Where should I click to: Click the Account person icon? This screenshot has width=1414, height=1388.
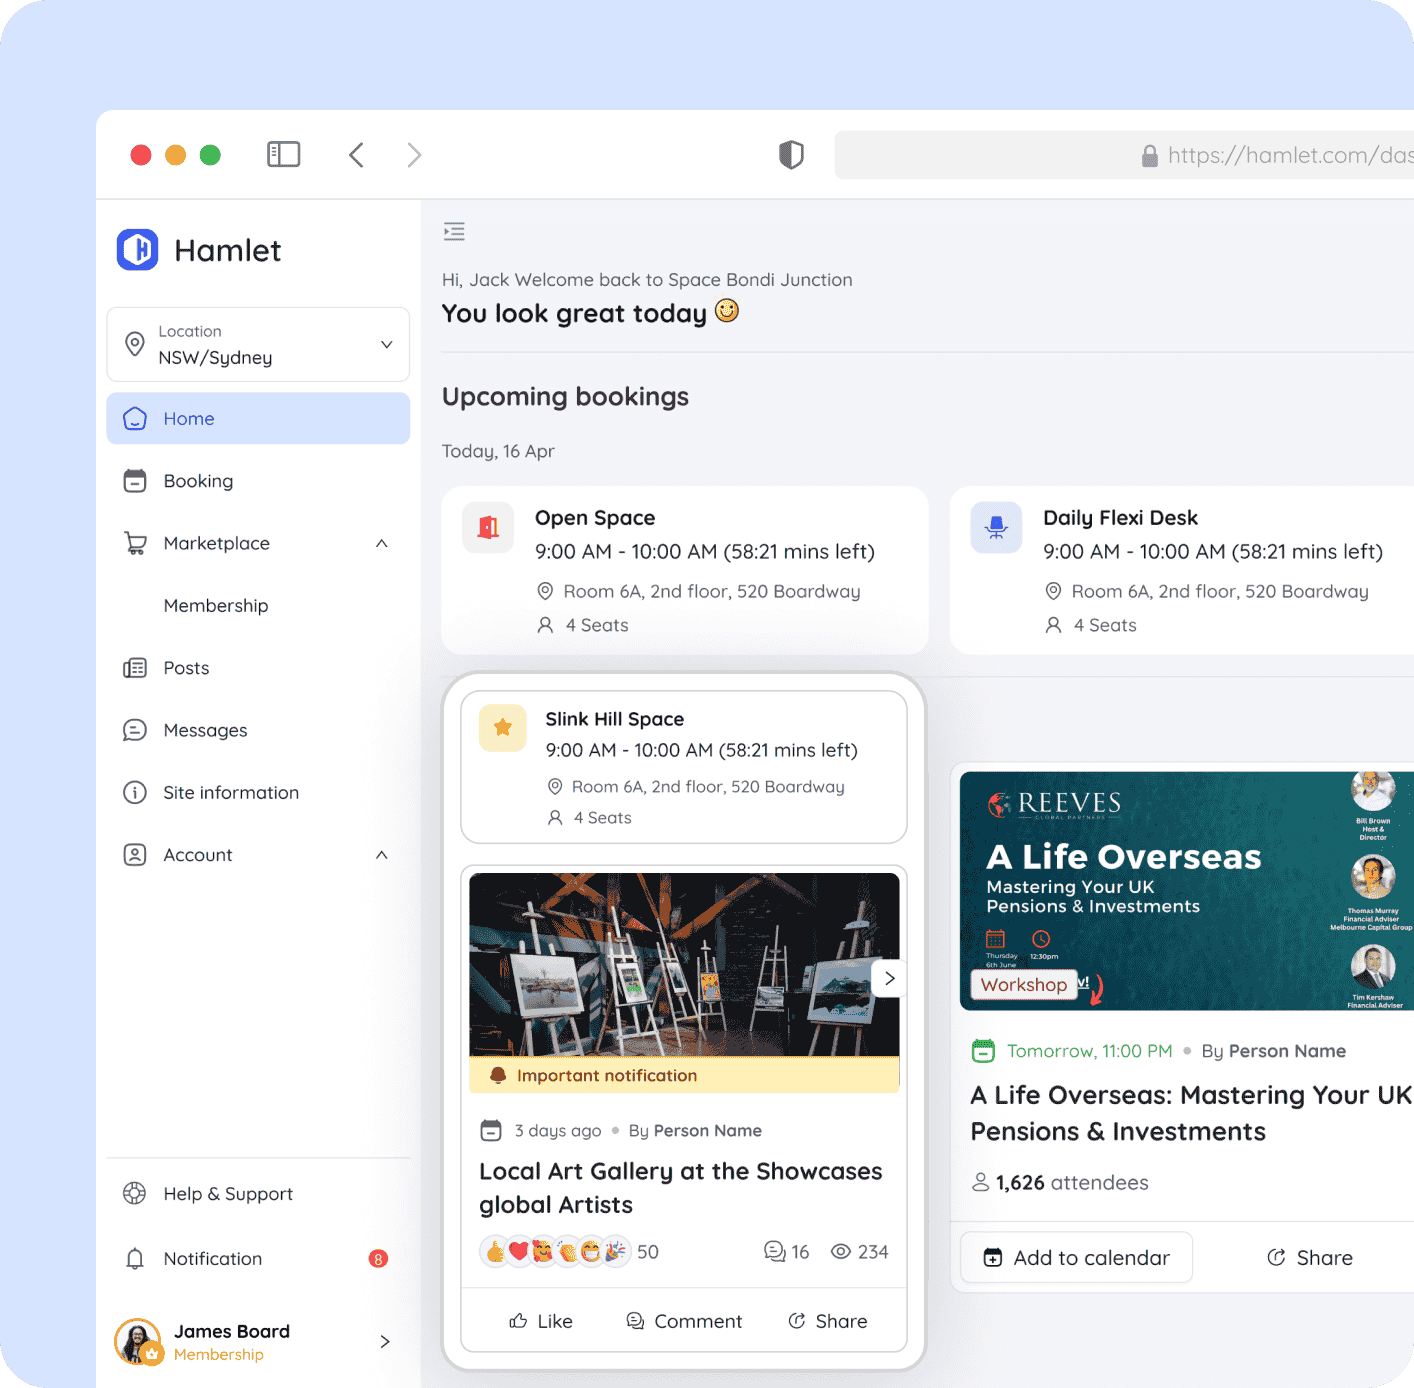click(x=135, y=855)
